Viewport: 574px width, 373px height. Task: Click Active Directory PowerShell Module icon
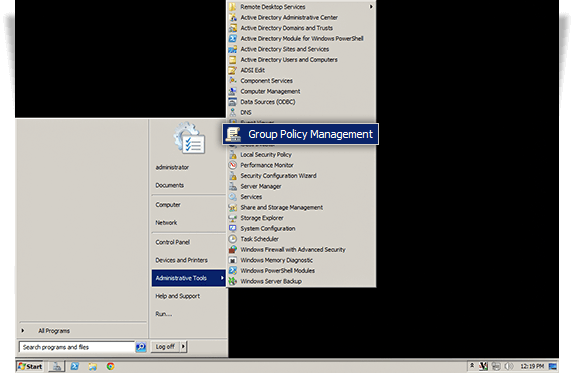tap(232, 38)
